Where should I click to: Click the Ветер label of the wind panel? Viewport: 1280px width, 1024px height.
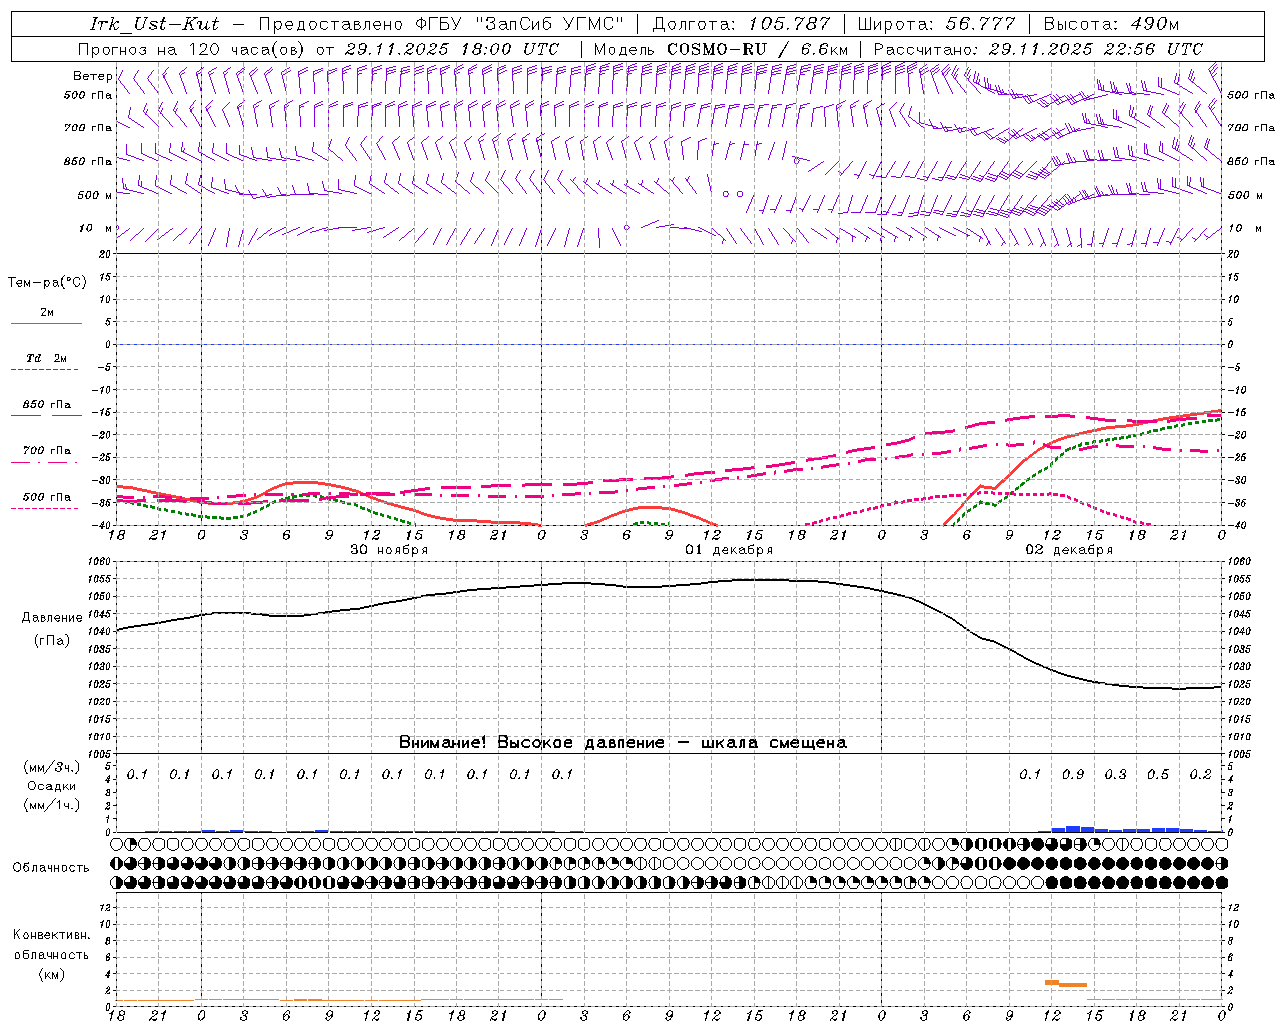92,76
